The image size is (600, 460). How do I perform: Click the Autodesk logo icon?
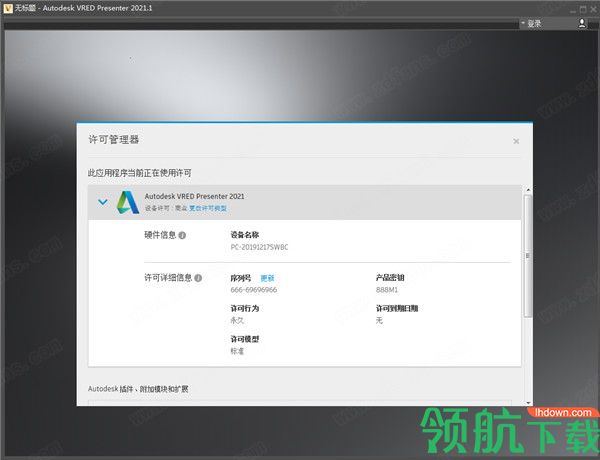128,202
